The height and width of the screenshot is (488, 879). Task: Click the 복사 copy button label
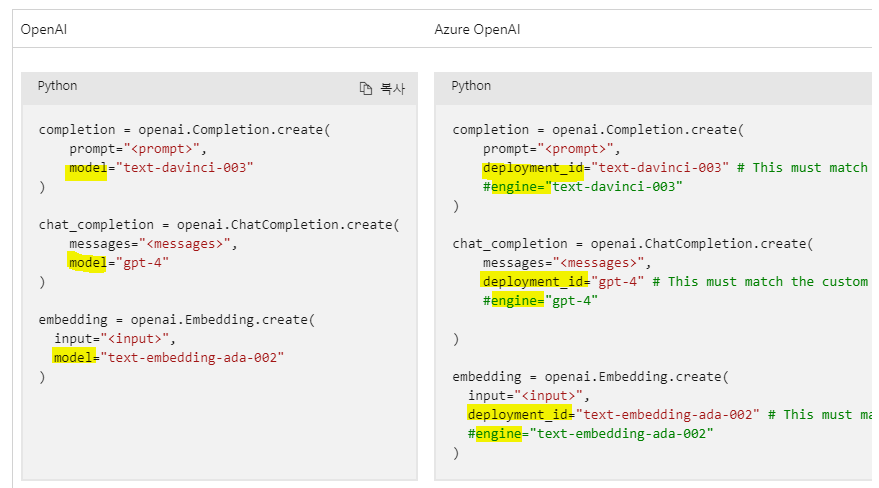click(392, 89)
